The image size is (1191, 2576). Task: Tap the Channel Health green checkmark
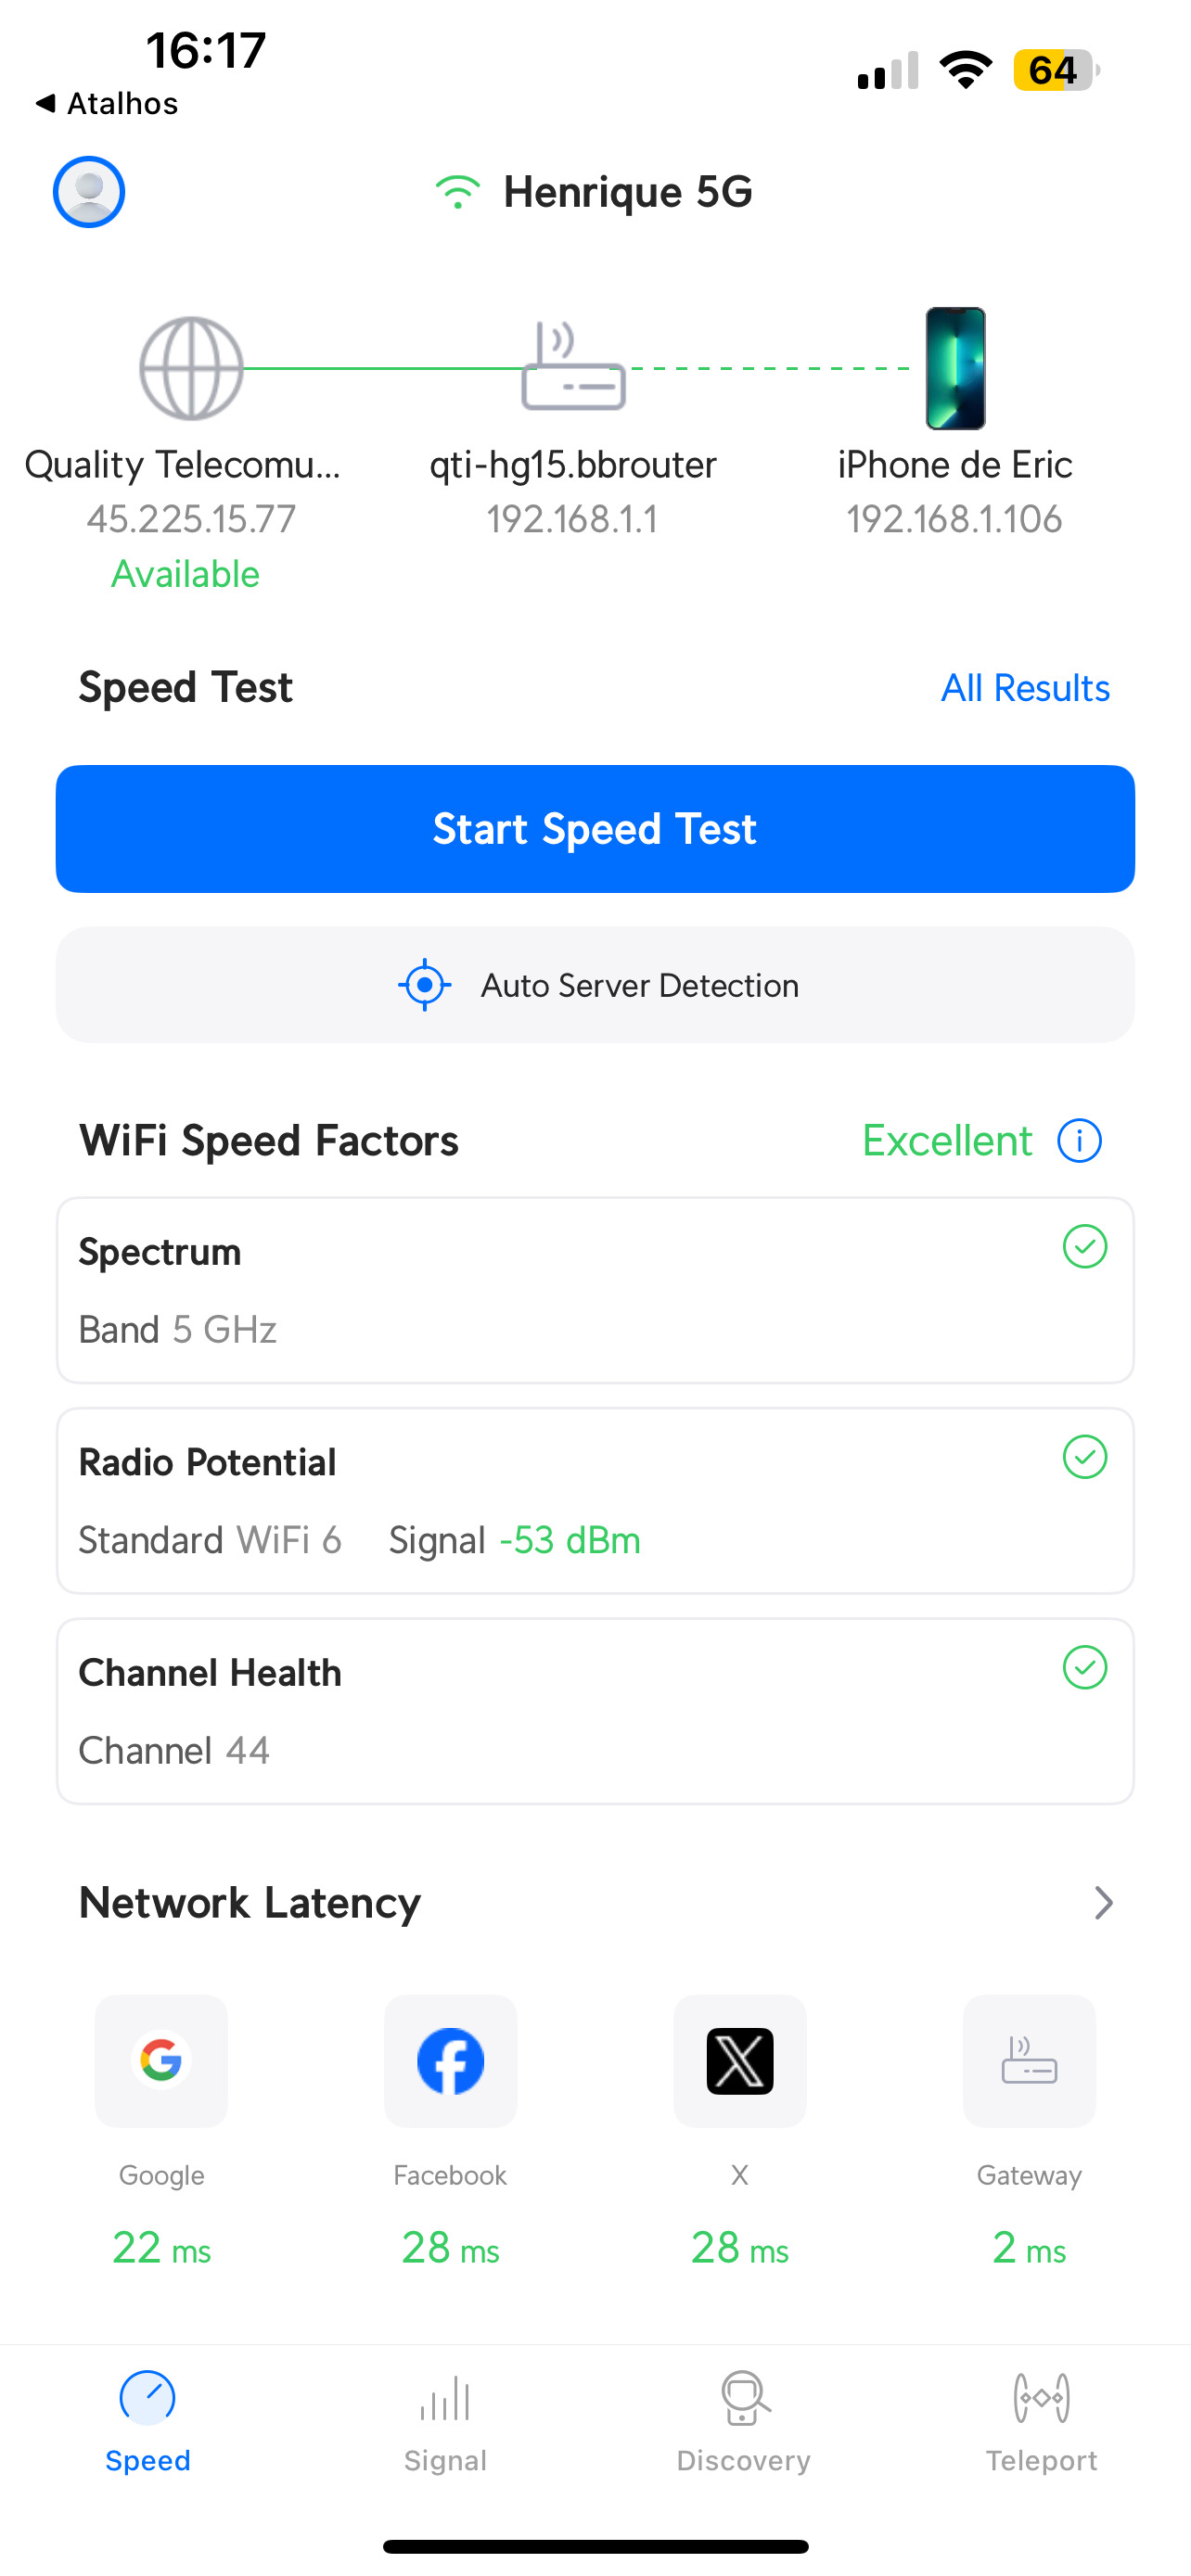coord(1084,1667)
